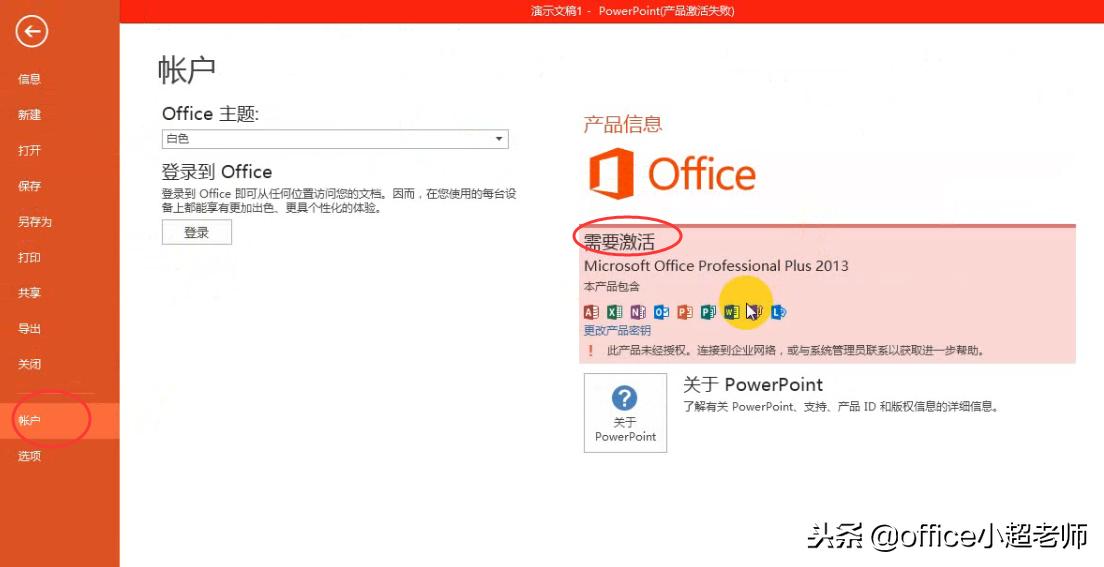
Task: Click the 登录 button
Action: [x=196, y=232]
